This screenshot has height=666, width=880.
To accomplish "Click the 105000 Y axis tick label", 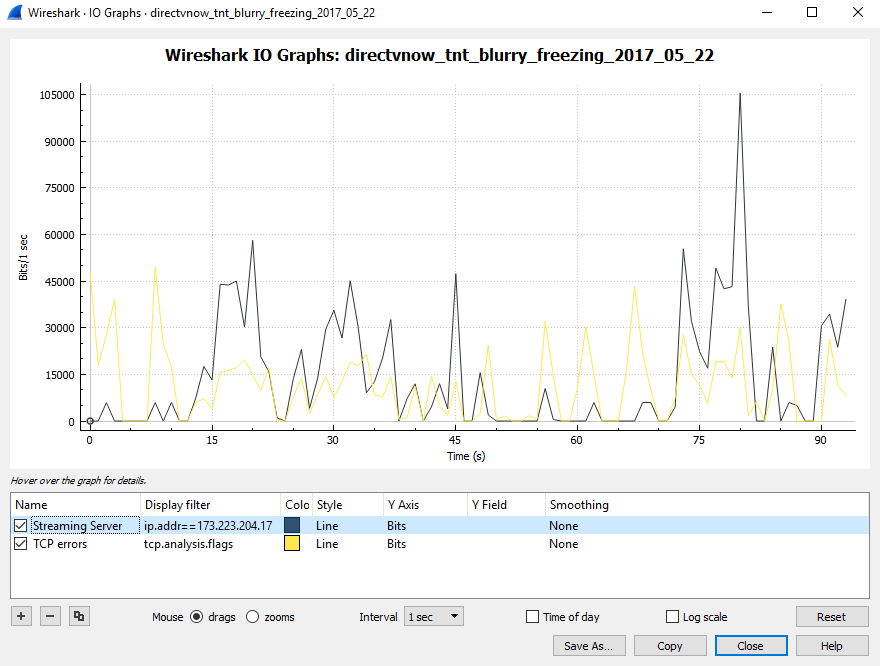I will point(57,95).
